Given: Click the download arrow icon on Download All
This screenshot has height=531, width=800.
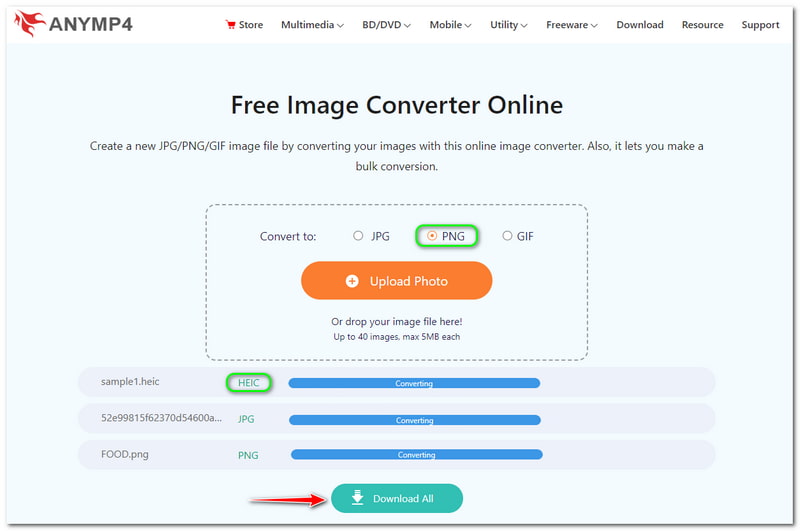Looking at the screenshot, I should [358, 497].
